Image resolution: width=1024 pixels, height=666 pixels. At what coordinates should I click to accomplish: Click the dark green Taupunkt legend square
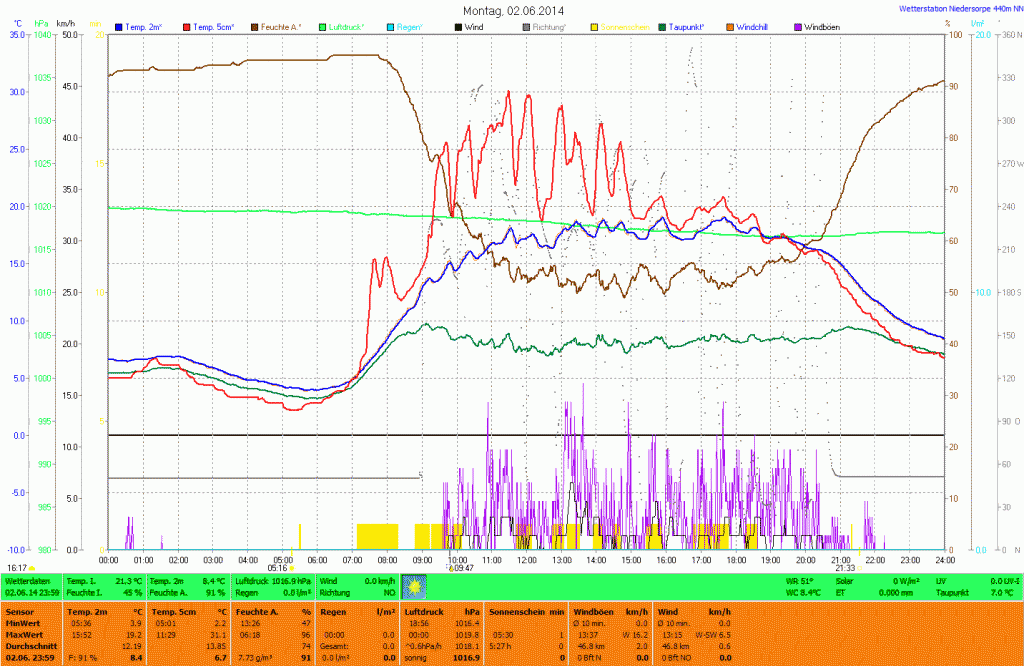click(x=662, y=25)
